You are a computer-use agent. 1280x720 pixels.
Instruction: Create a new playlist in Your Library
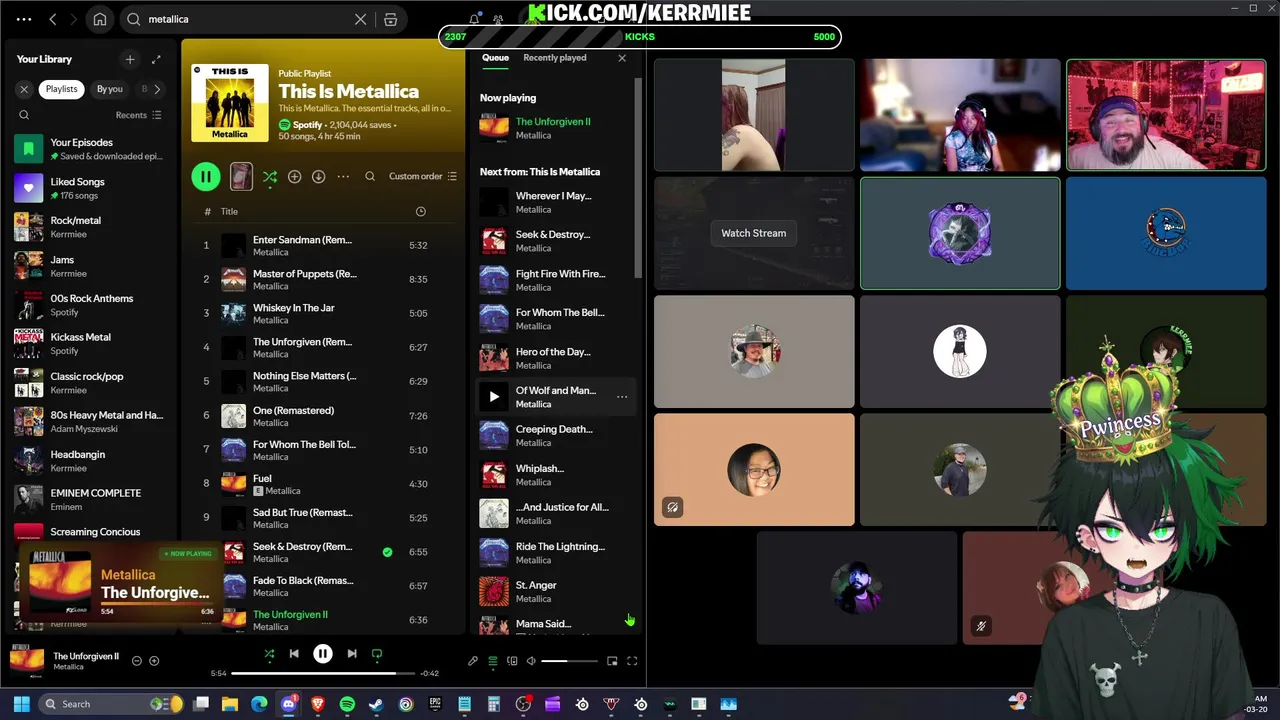coord(129,59)
